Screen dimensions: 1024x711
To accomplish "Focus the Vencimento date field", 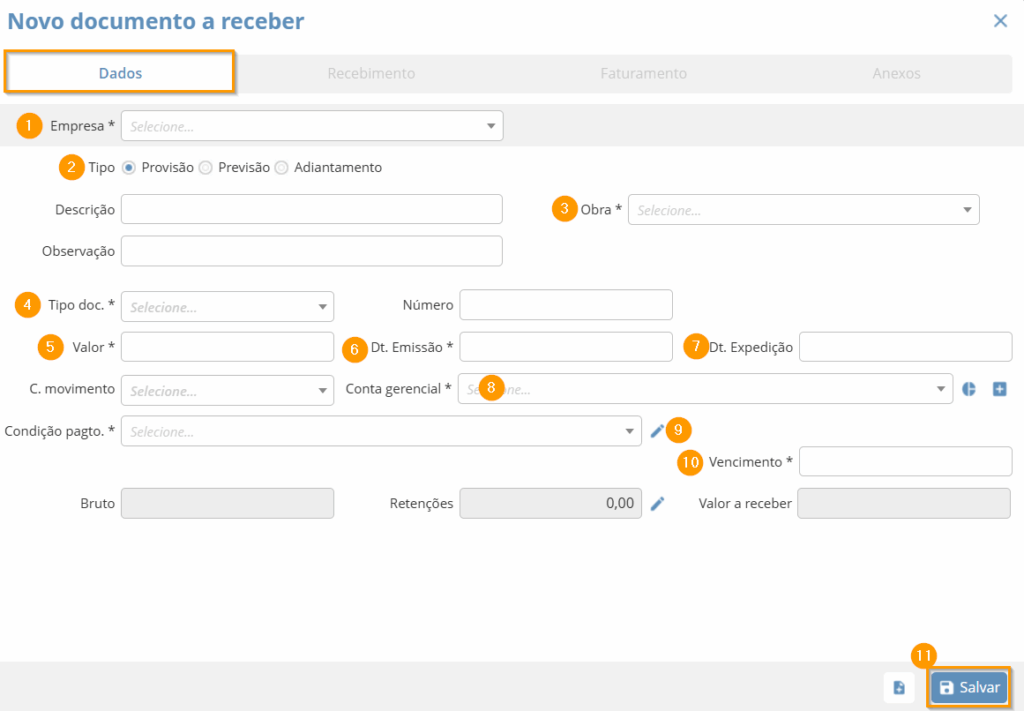I will point(905,462).
